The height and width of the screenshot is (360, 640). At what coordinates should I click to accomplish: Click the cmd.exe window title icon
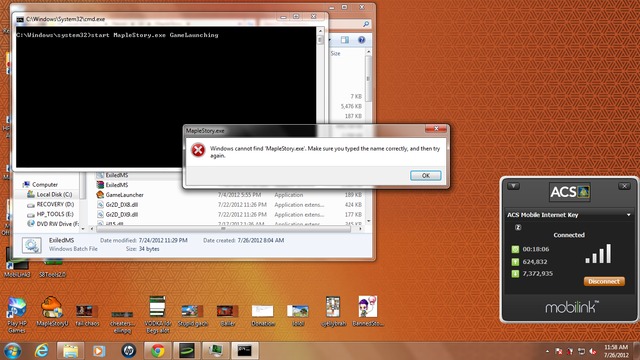(20, 19)
